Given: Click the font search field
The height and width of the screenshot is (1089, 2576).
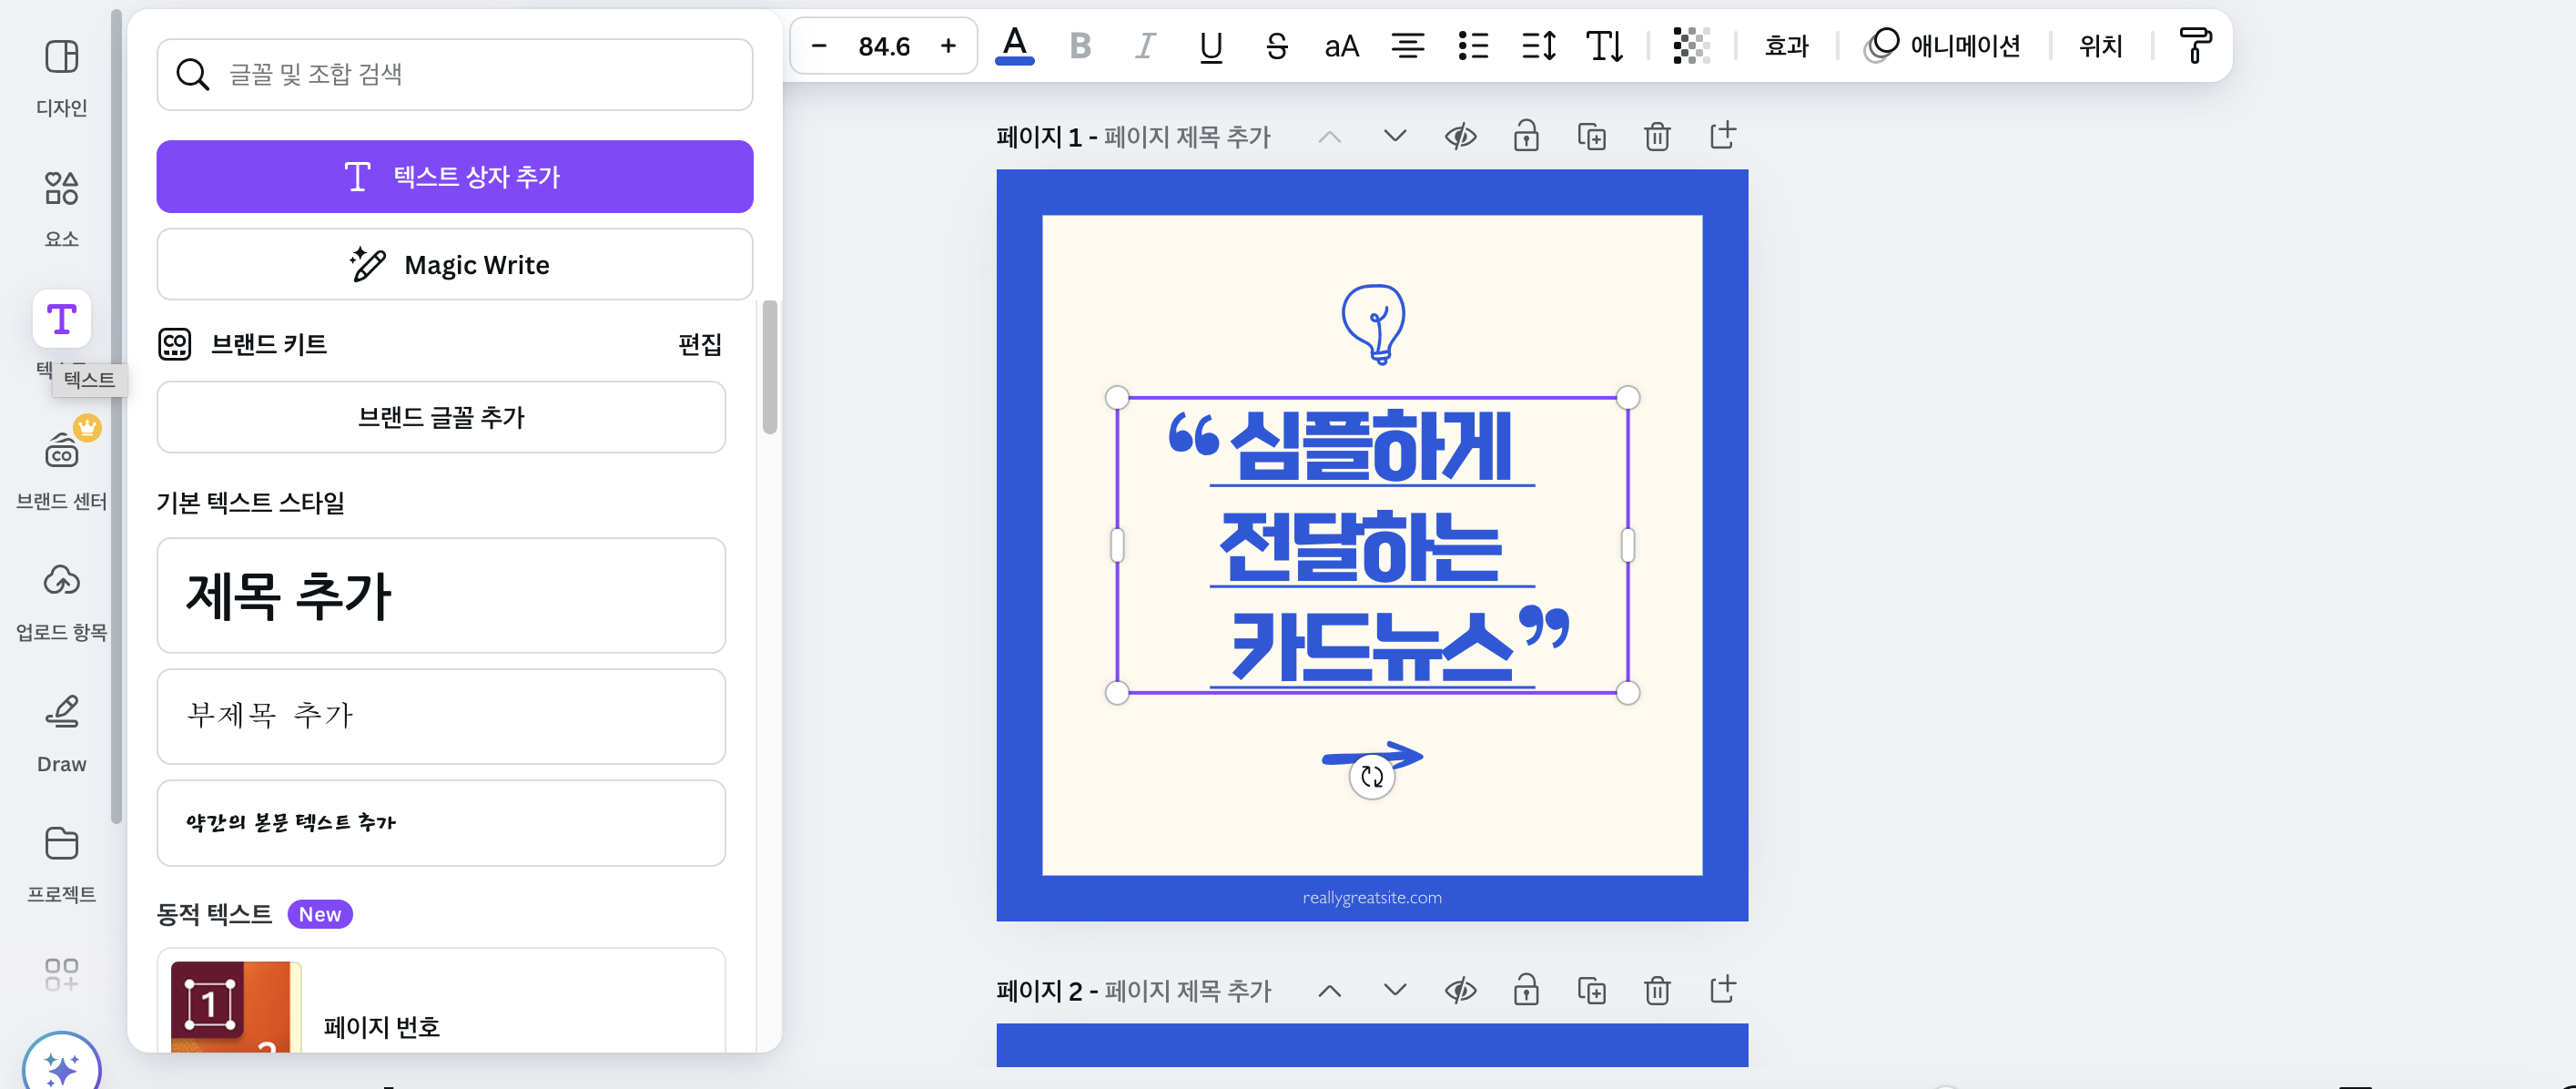Looking at the screenshot, I should (x=454, y=74).
